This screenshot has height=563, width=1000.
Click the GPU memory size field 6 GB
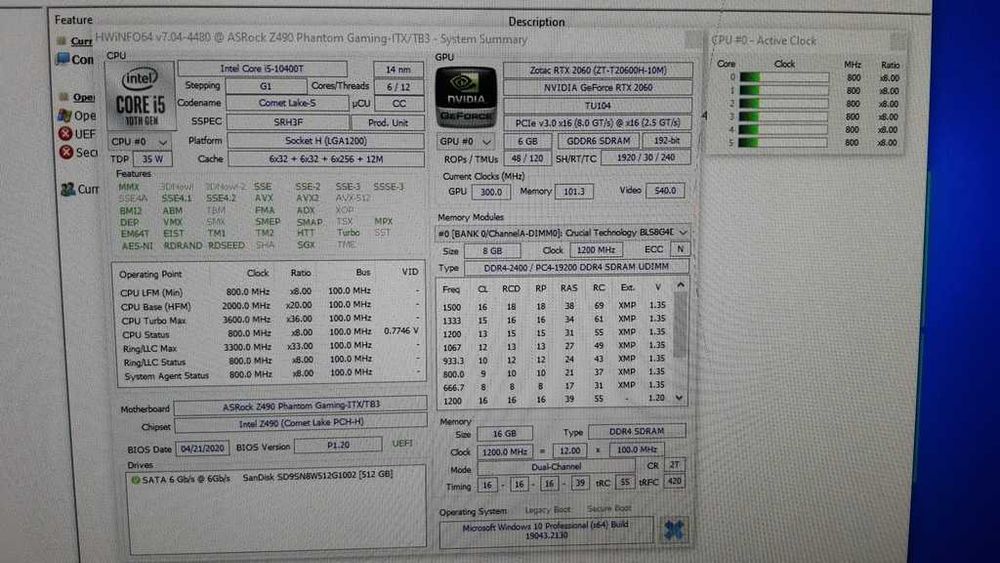tap(527, 141)
